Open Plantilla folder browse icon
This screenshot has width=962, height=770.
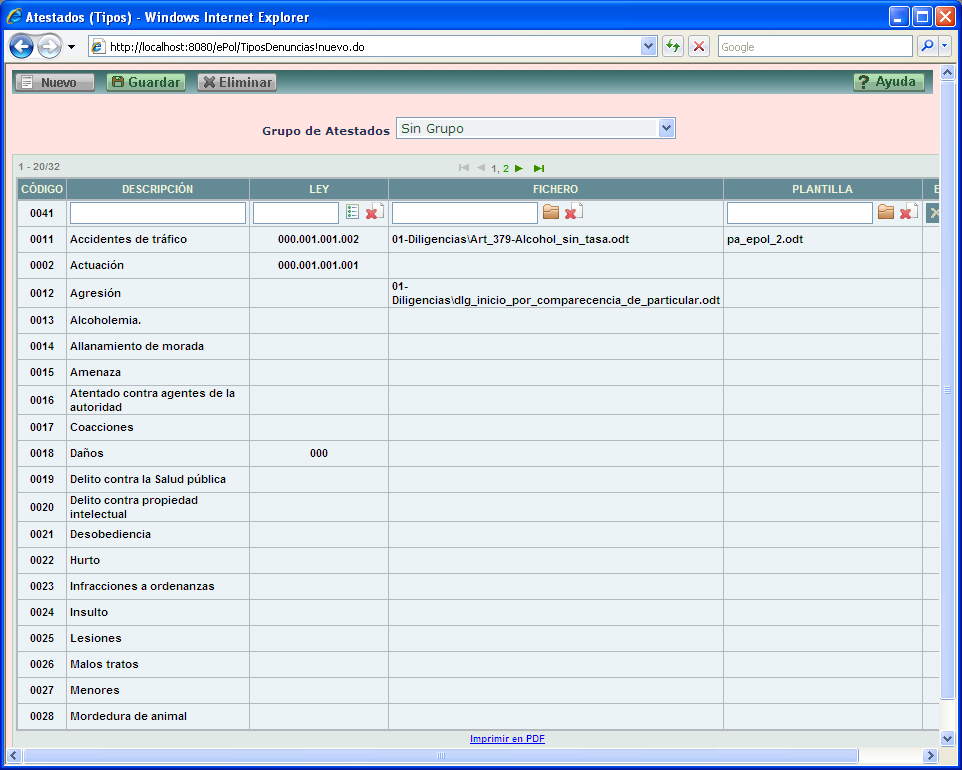click(886, 212)
